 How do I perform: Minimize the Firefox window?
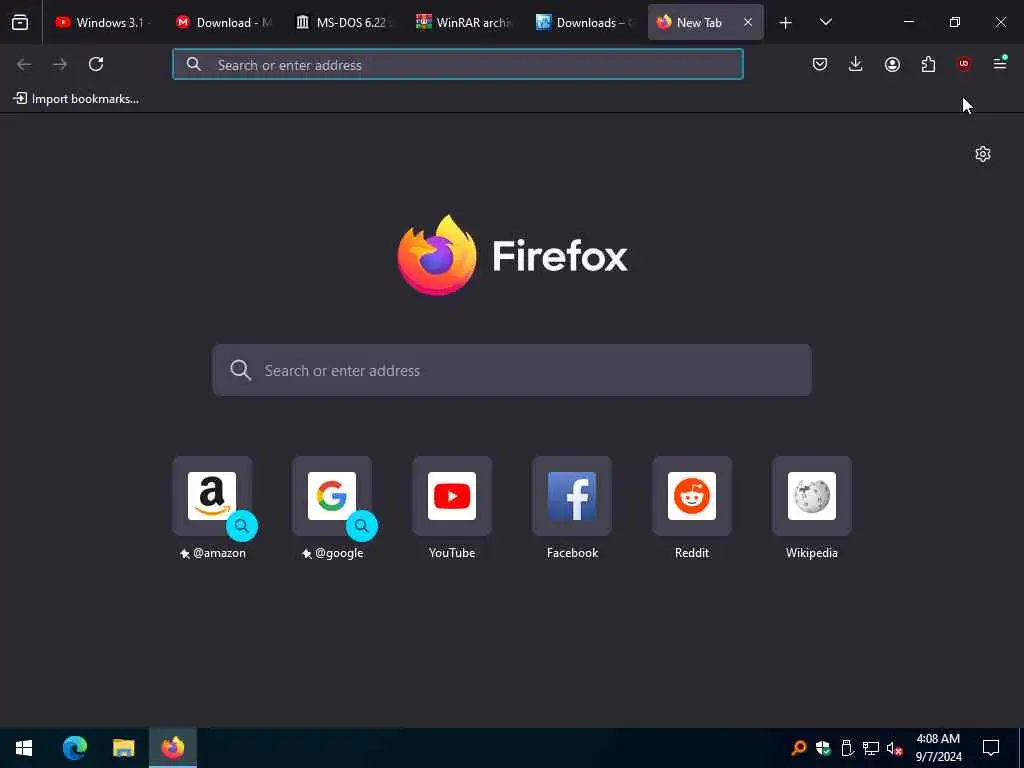point(909,22)
